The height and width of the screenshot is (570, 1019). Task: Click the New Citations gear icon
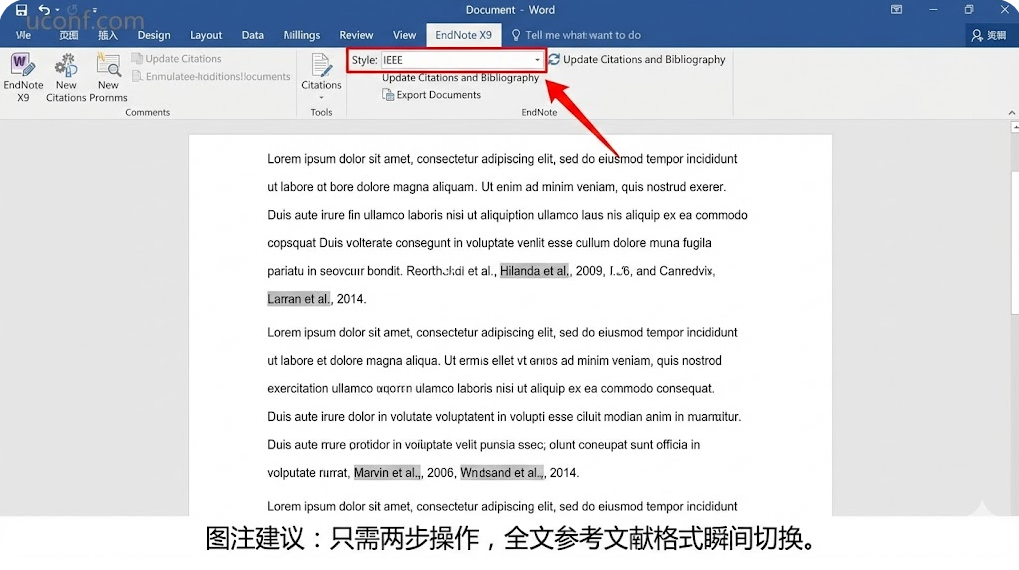coord(66,66)
